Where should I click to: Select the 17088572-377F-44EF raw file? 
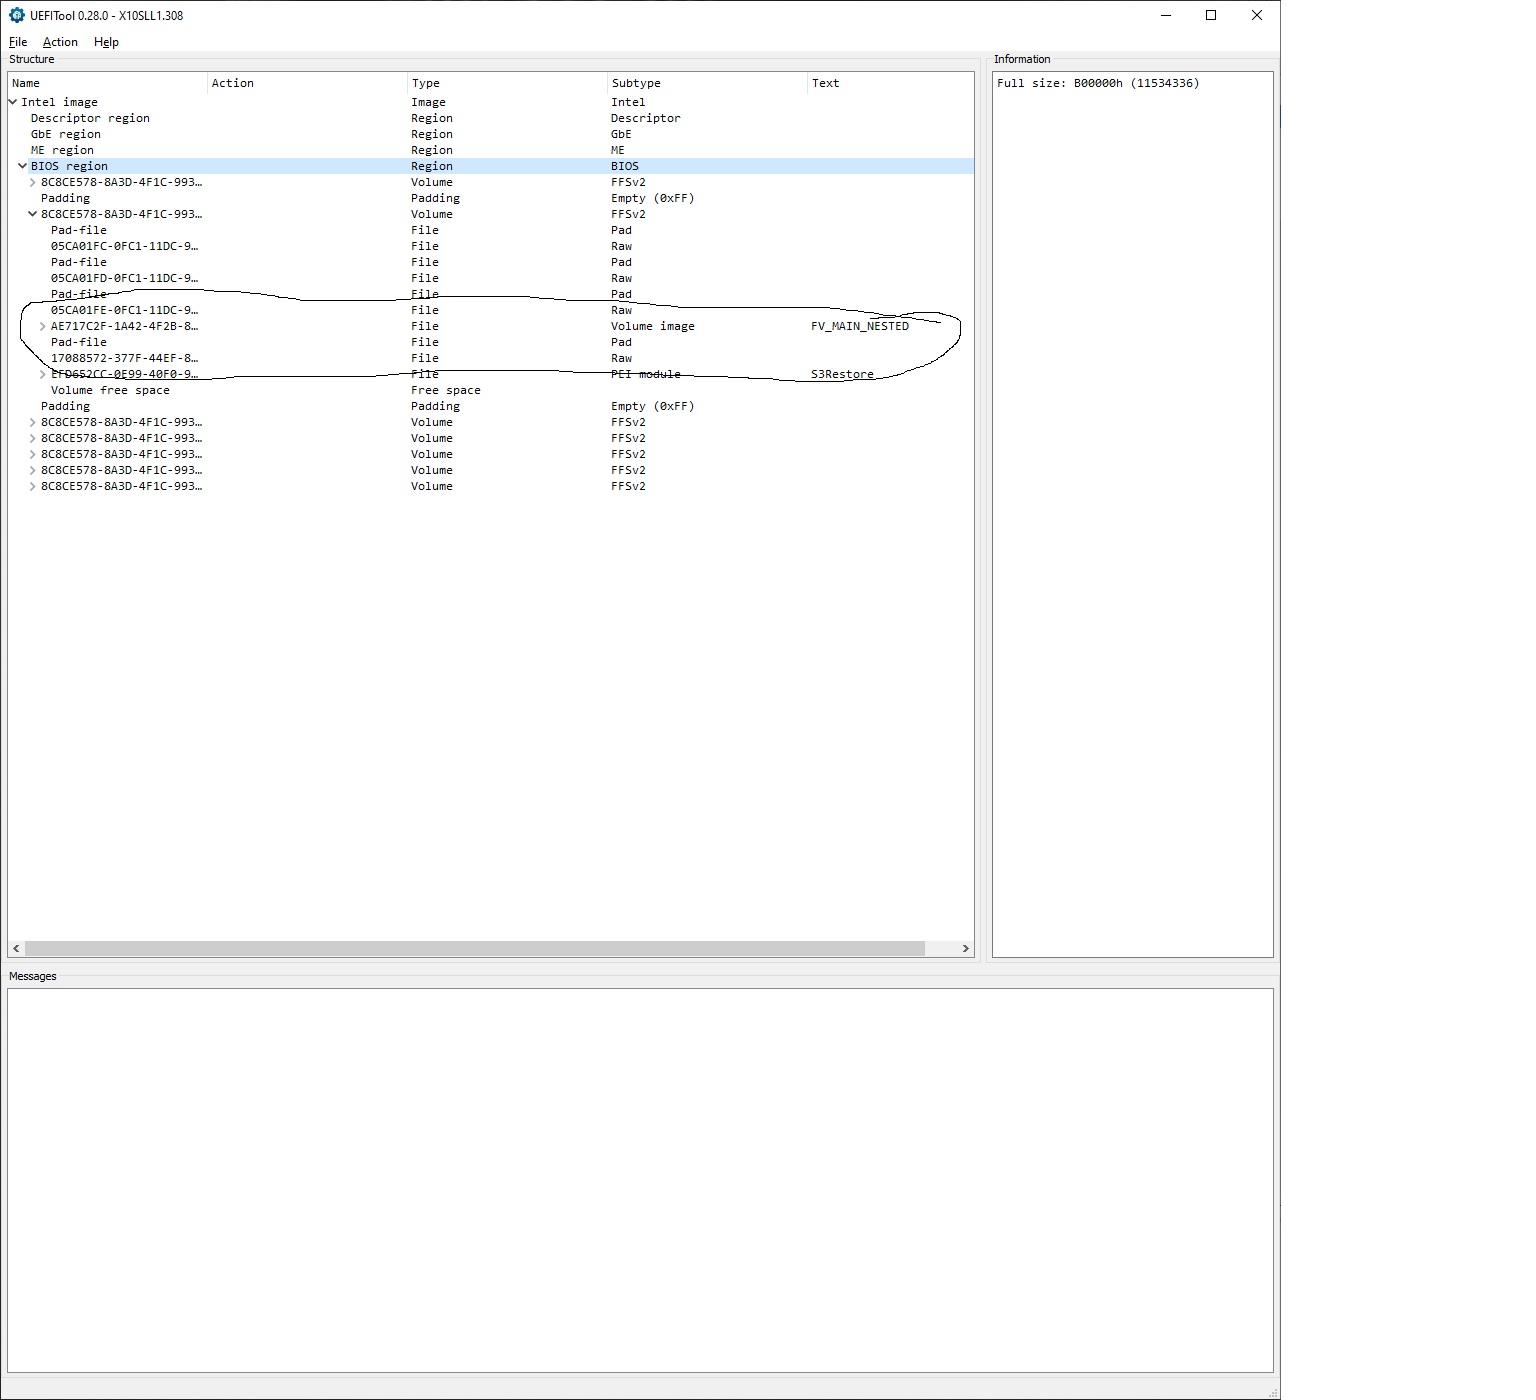click(x=491, y=358)
